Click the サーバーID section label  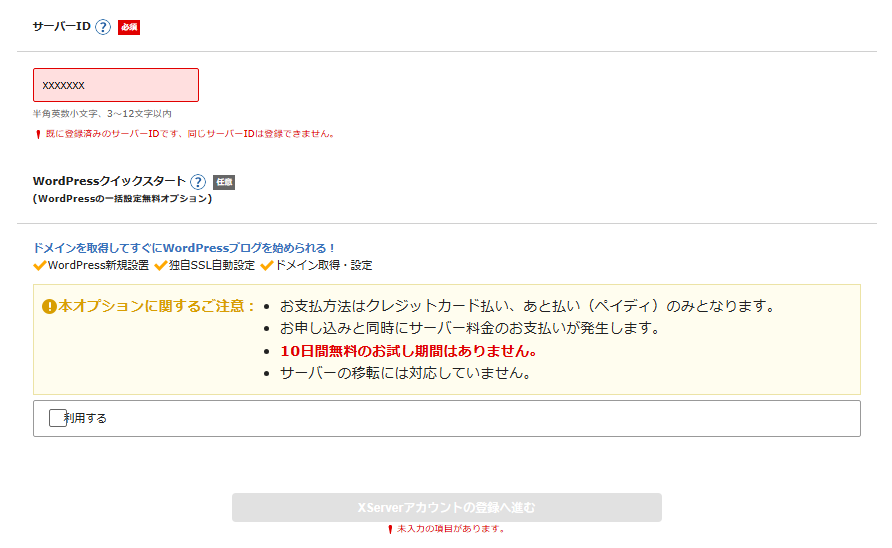pos(62,26)
